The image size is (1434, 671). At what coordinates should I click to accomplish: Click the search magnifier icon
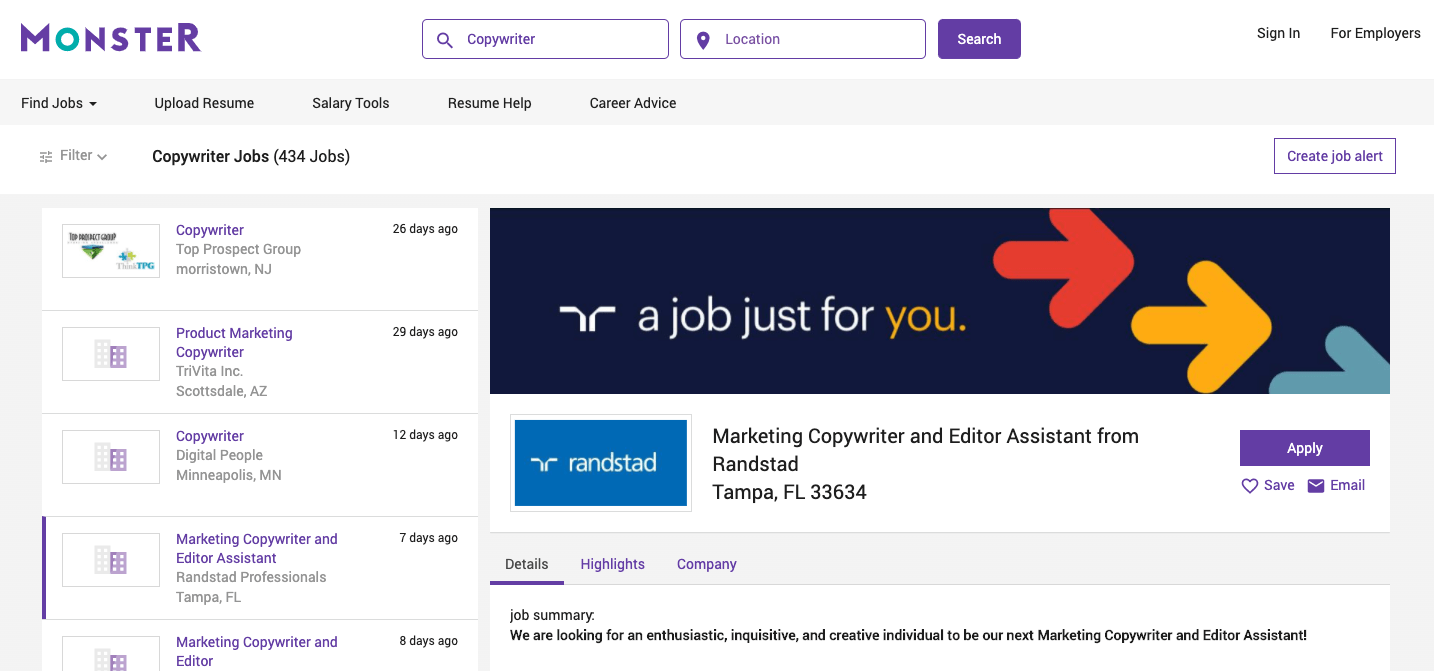445,40
